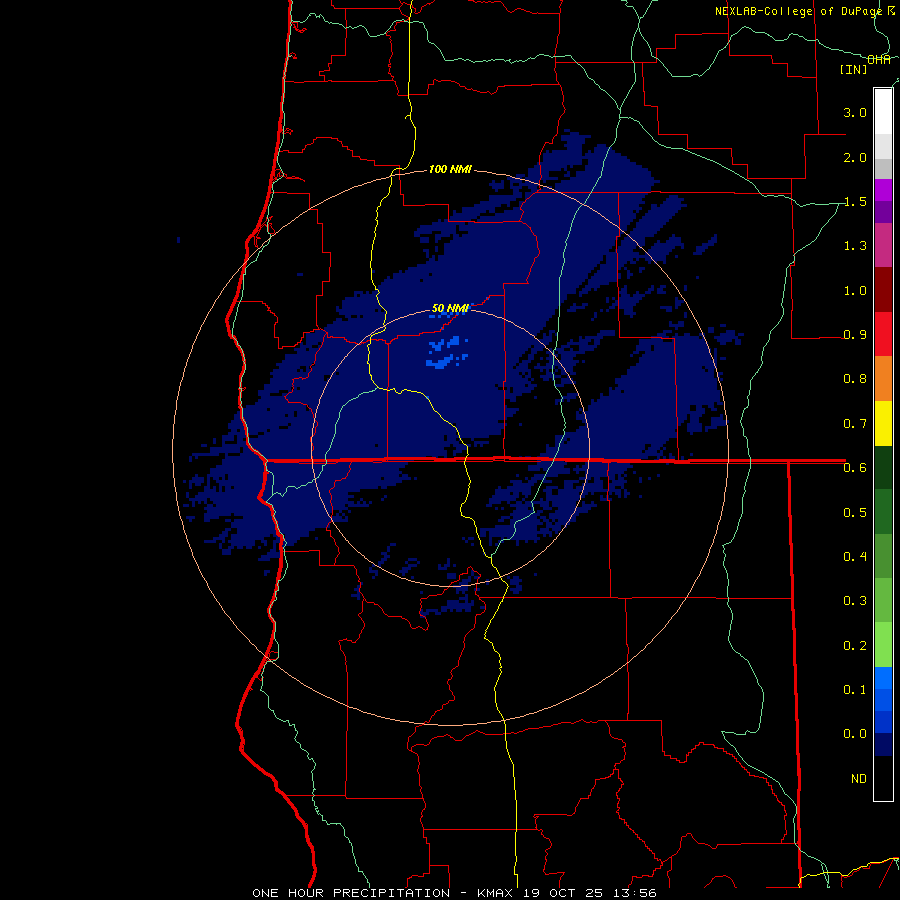The image size is (900, 900).
Task: Click the 100 NMI range ring label
Action: pyautogui.click(x=451, y=169)
